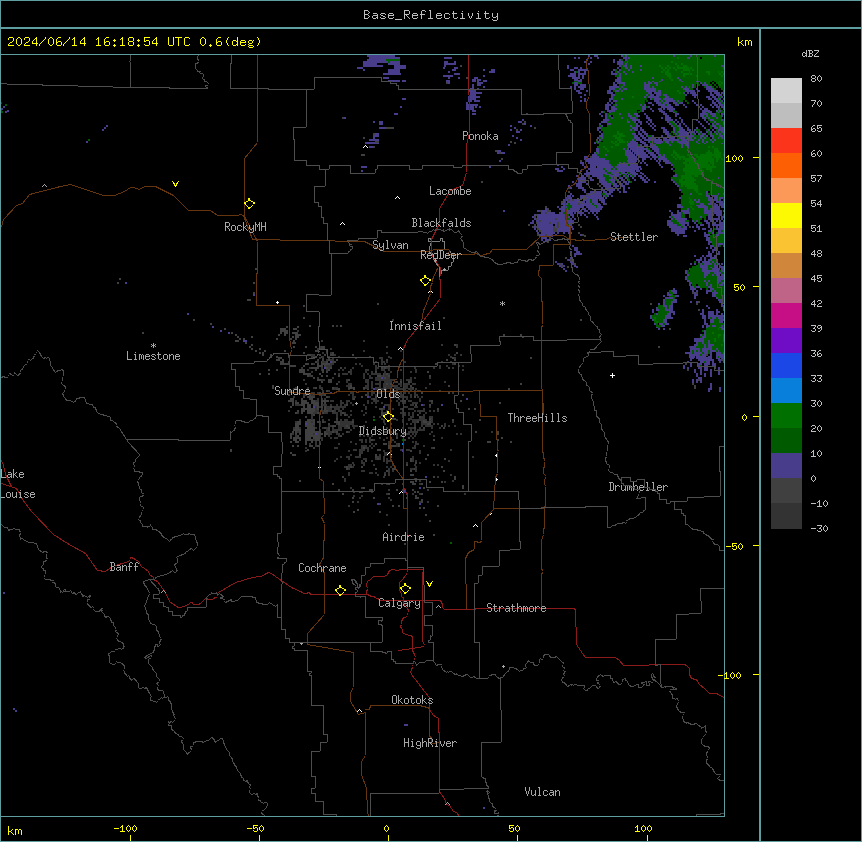Click the Lacombe city label

pos(450,191)
